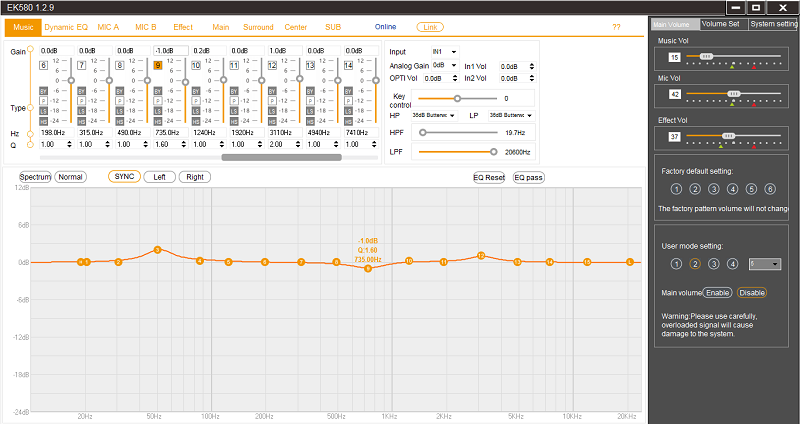This screenshot has height=424, width=800.
Task: Load factory default setting 4
Action: (732, 189)
